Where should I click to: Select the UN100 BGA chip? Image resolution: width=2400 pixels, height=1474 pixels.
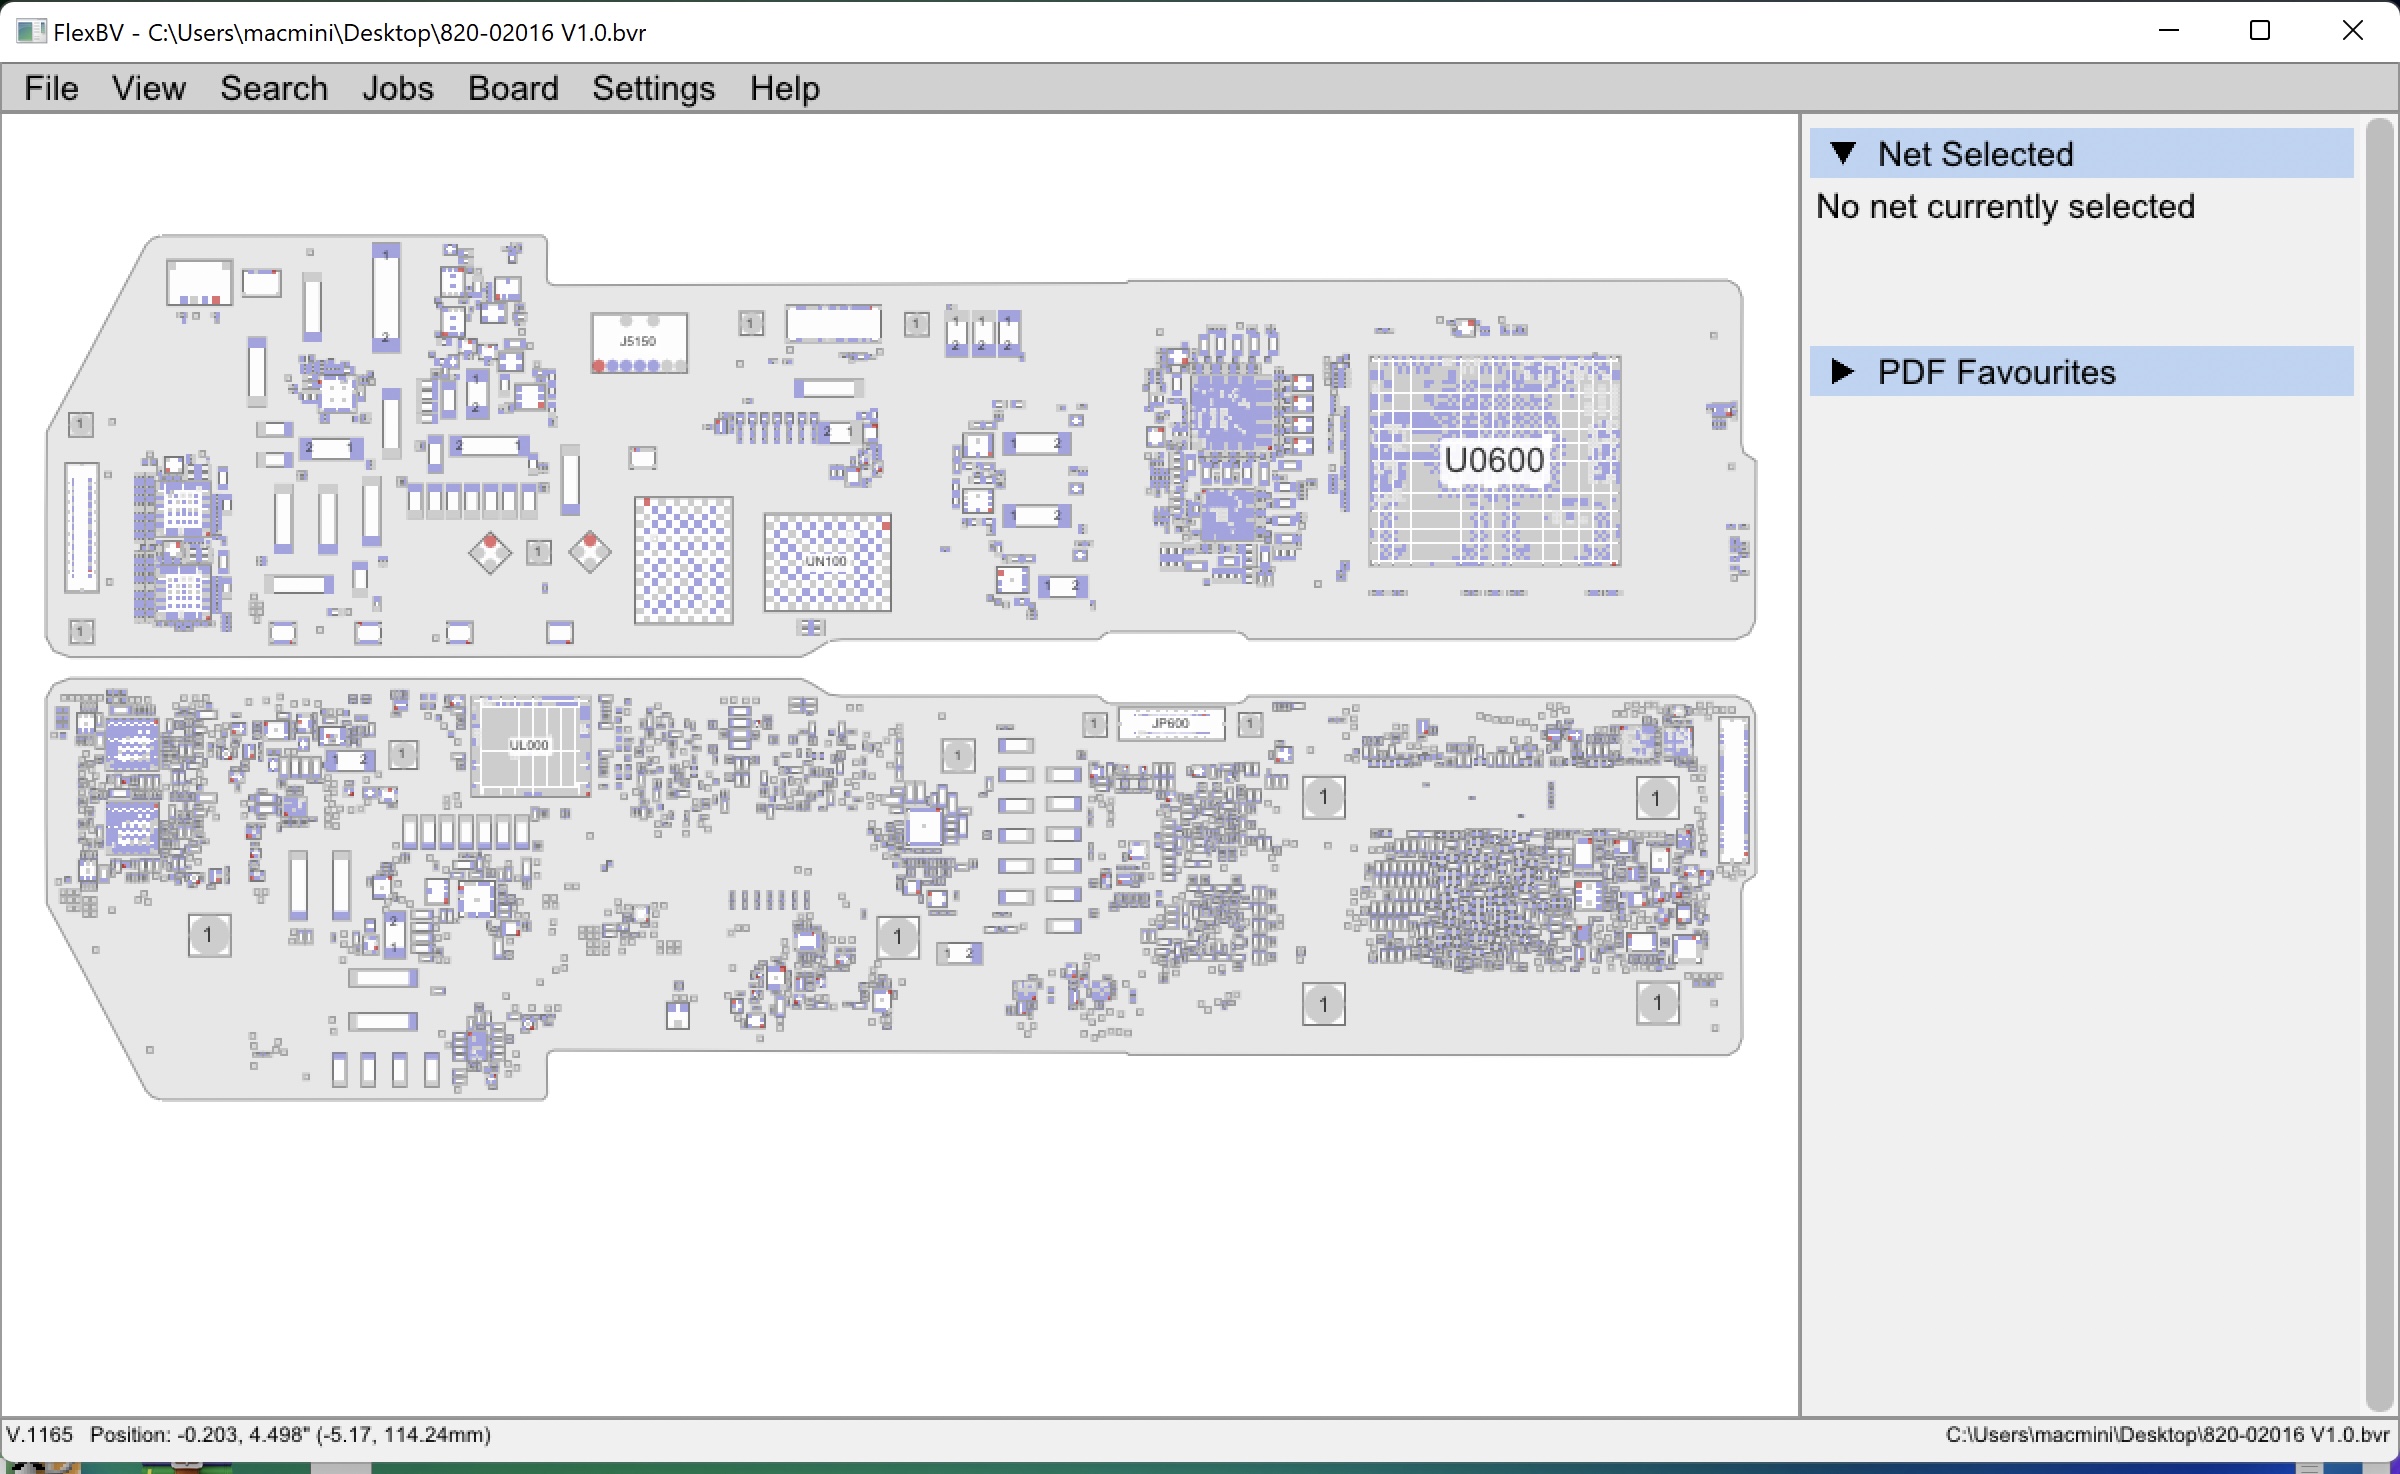(827, 562)
